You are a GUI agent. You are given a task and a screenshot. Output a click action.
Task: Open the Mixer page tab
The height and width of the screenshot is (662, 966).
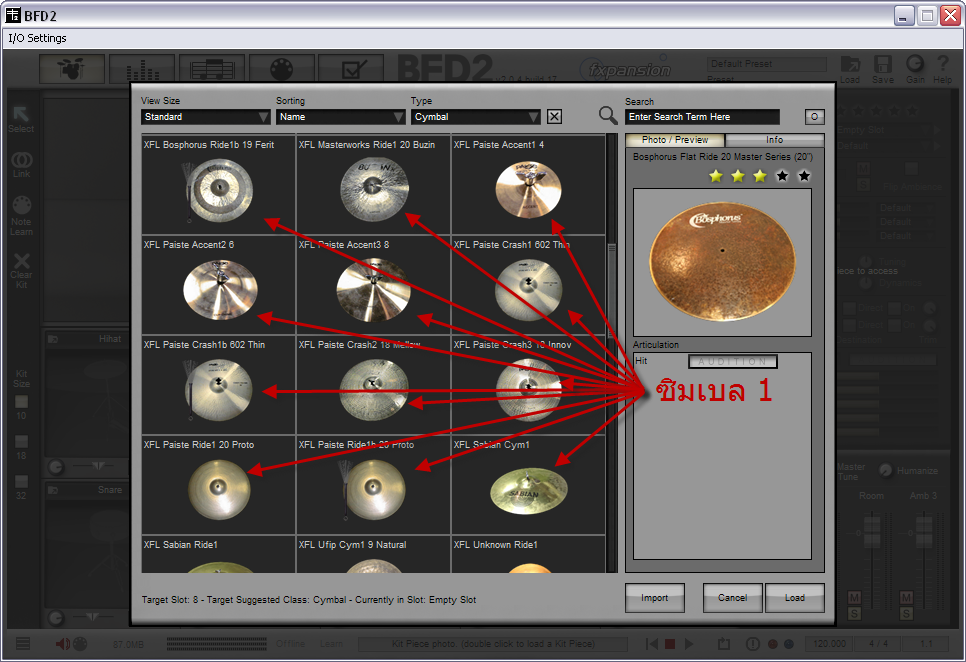142,68
